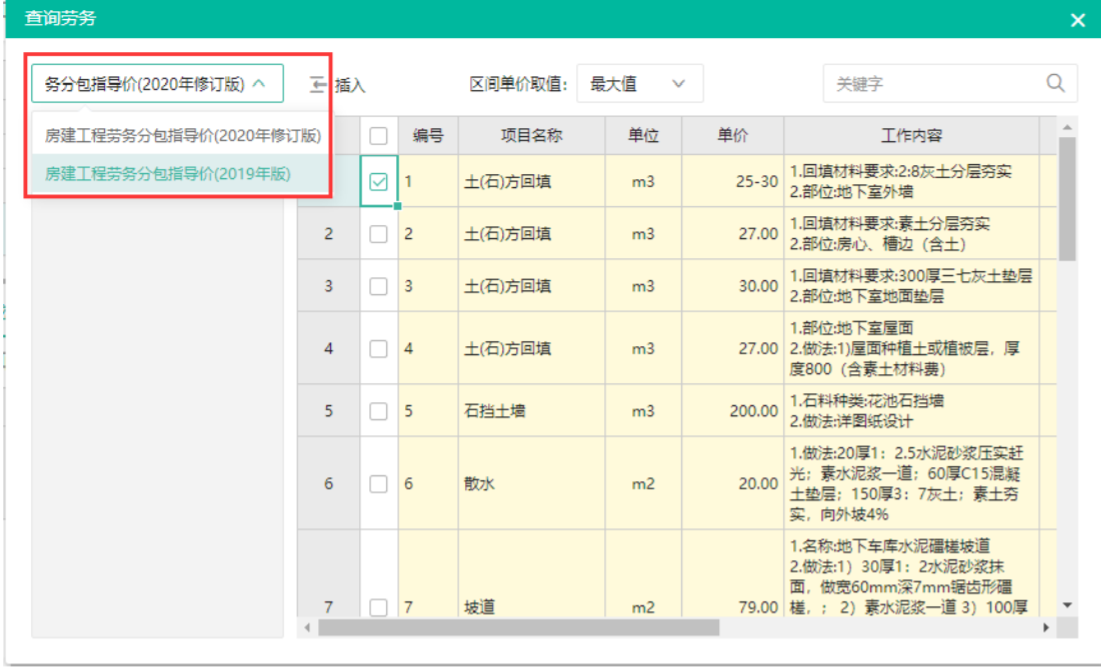Select 房建工程劳务分包指导价(2019年版) option
The height and width of the screenshot is (667, 1101).
click(x=181, y=173)
